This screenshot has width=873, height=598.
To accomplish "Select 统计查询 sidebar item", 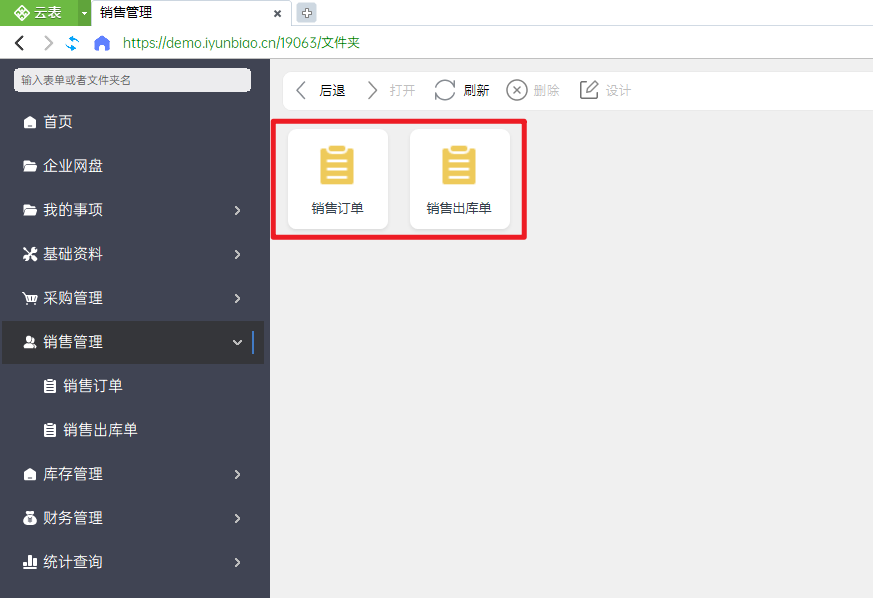I will coord(133,562).
